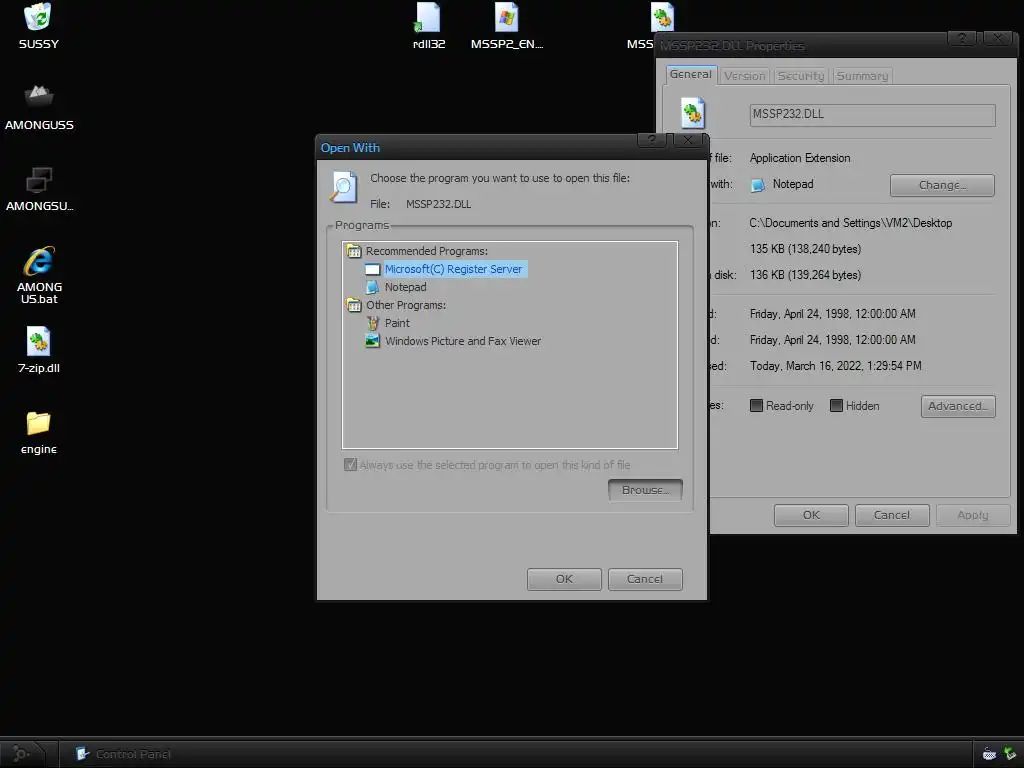Click OK in the Properties window
The image size is (1024, 768).
point(810,515)
